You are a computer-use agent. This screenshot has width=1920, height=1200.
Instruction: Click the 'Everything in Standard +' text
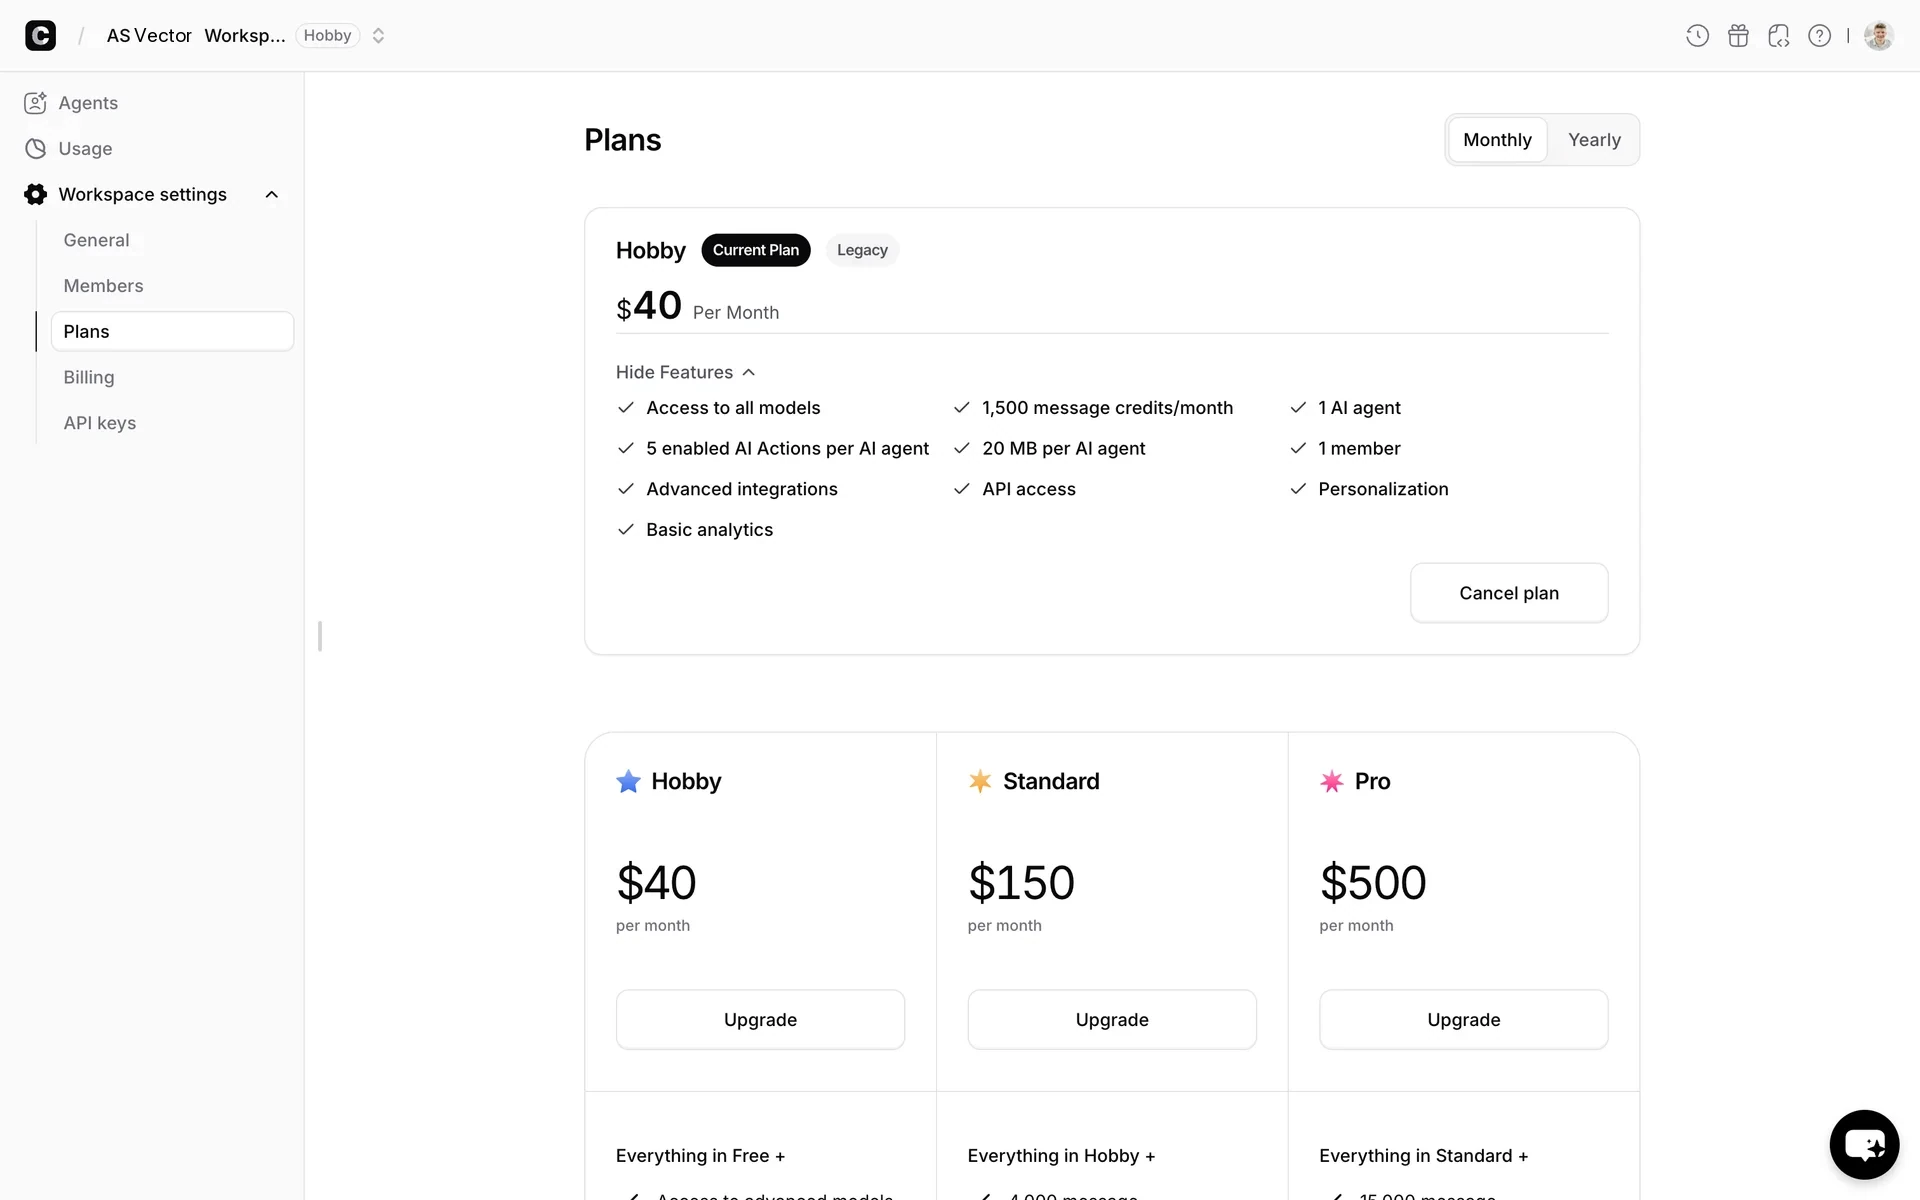(1423, 1156)
